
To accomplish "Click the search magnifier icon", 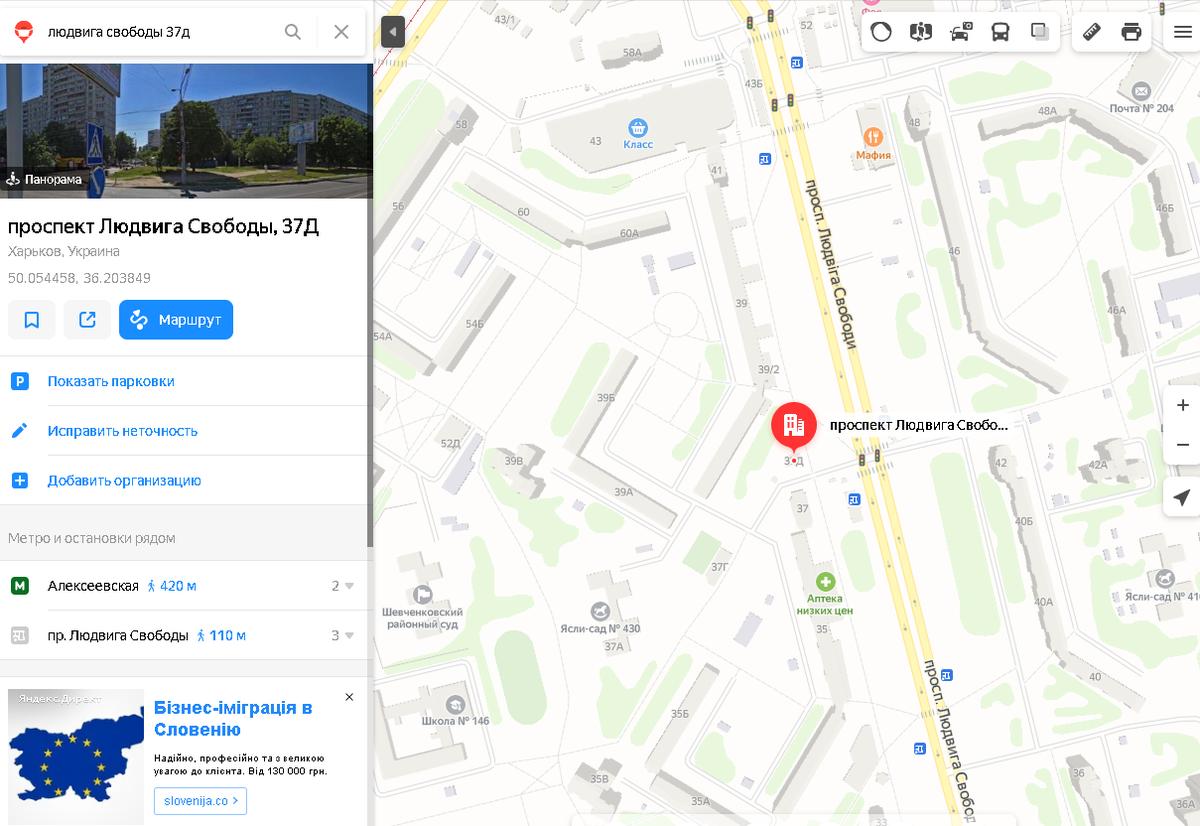I will pos(292,32).
